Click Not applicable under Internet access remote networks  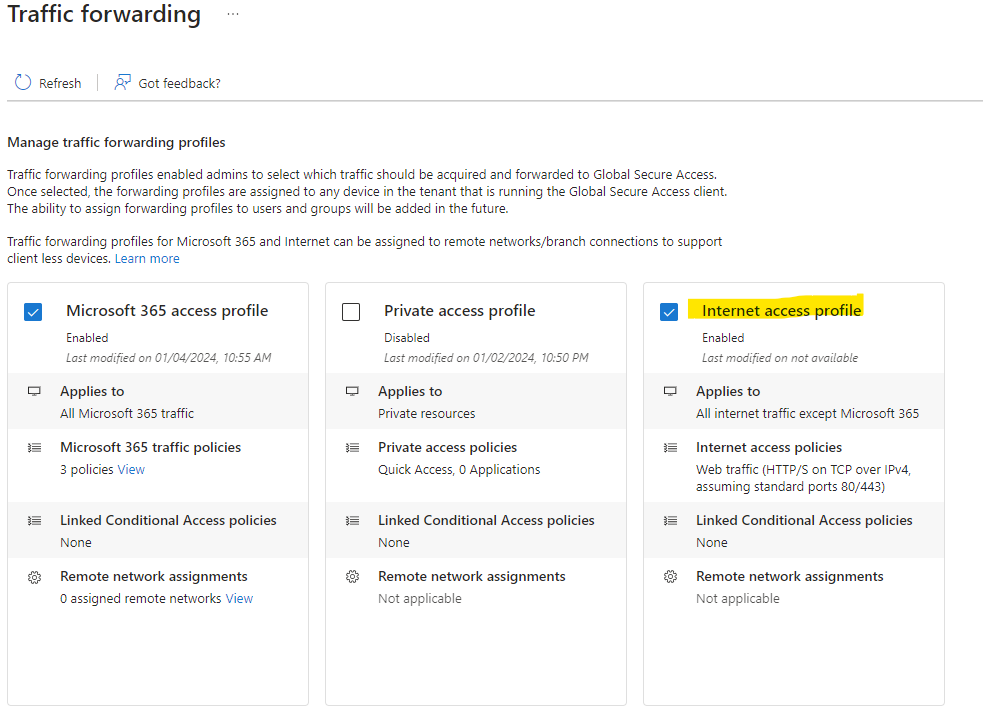click(737, 598)
